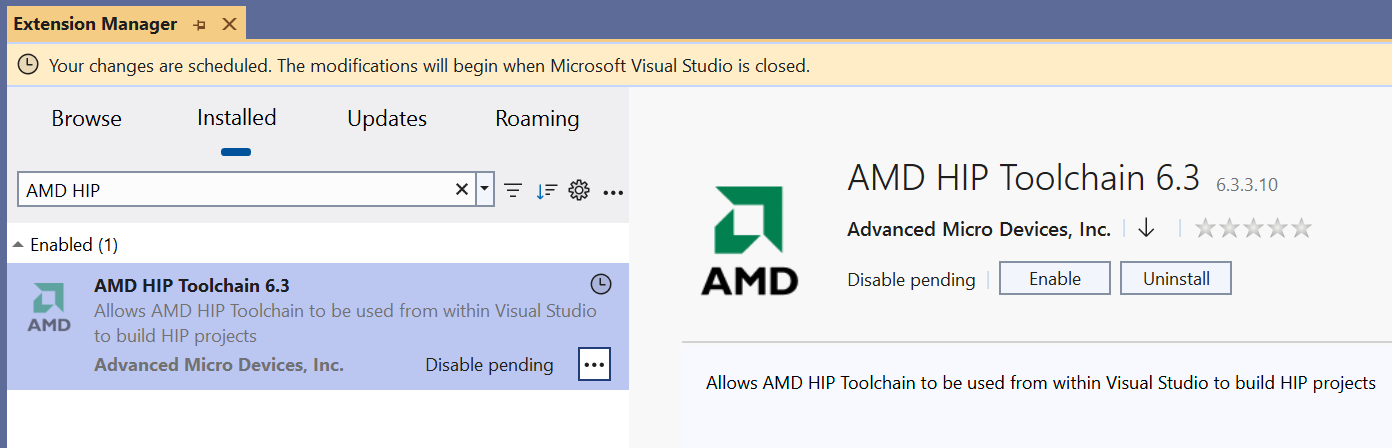Clear the AMD HIP search text
The width and height of the screenshot is (1392, 448).
tap(462, 189)
